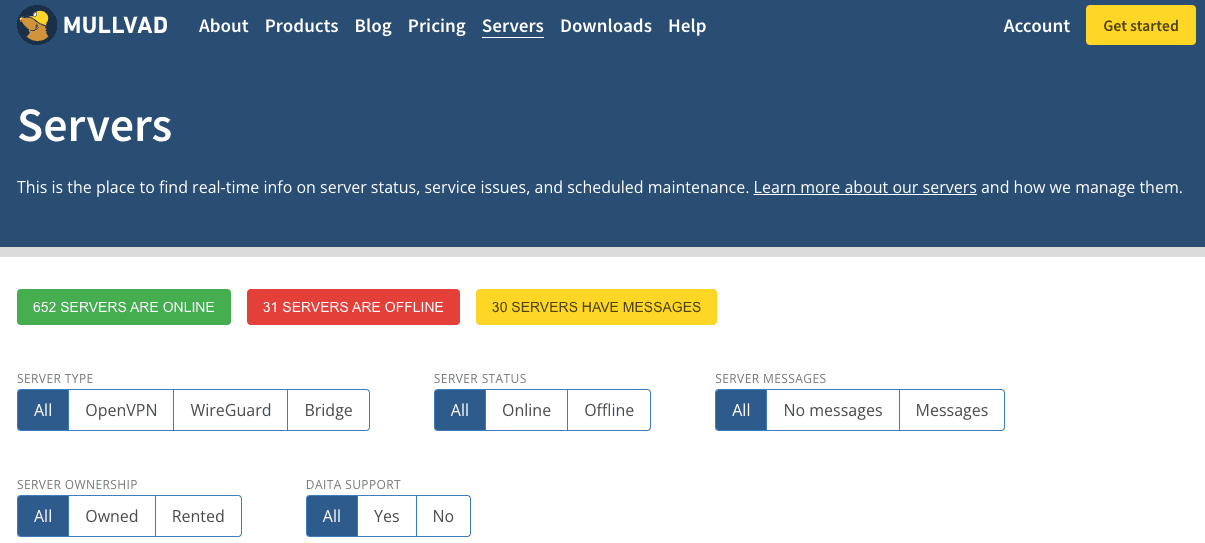The height and width of the screenshot is (543, 1205).
Task: Open the Help section
Action: [687, 26]
